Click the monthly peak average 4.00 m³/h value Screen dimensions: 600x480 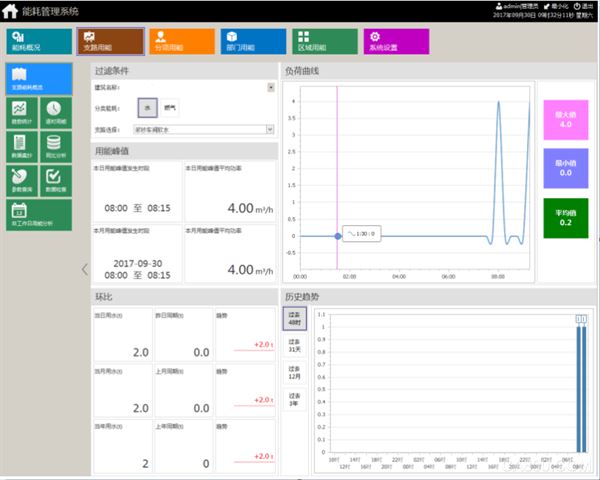(250, 269)
